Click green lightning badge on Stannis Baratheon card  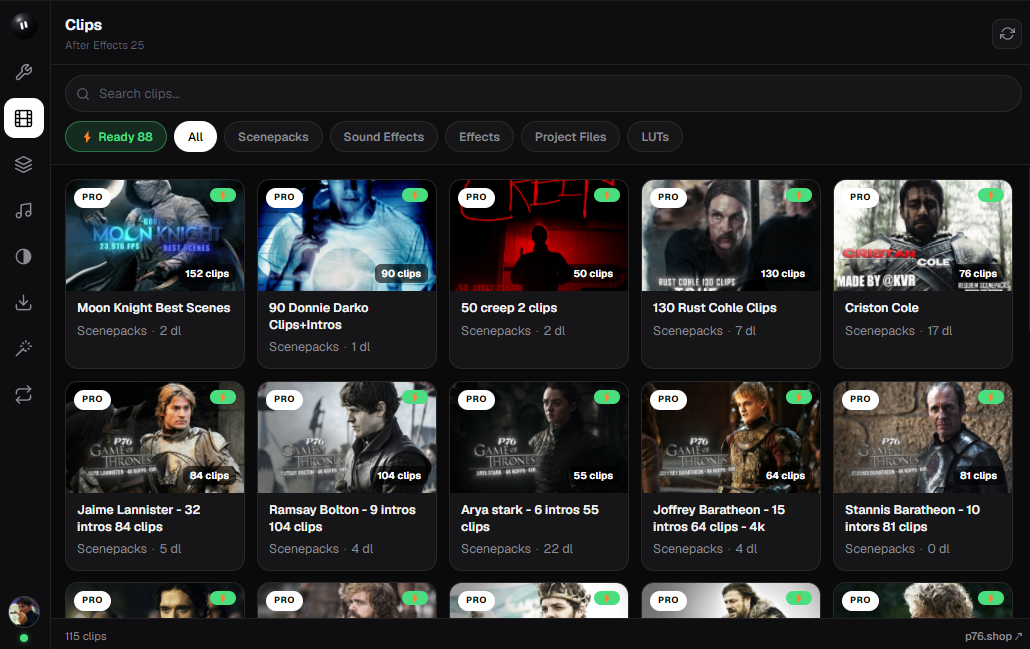point(991,397)
